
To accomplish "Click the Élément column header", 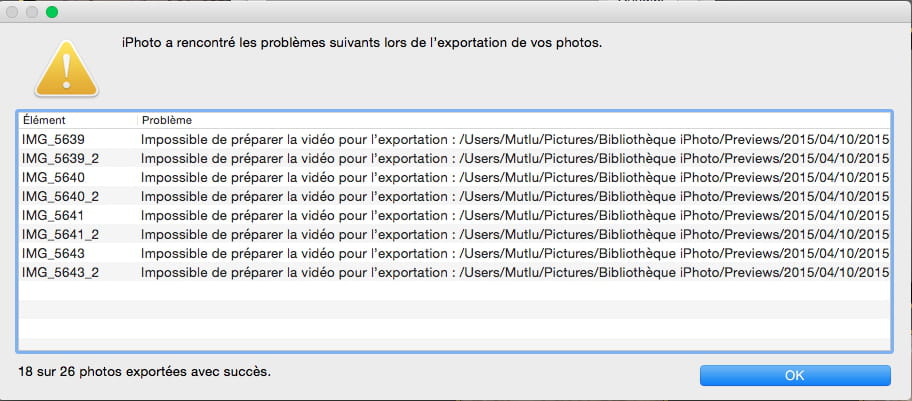I will pos(78,120).
